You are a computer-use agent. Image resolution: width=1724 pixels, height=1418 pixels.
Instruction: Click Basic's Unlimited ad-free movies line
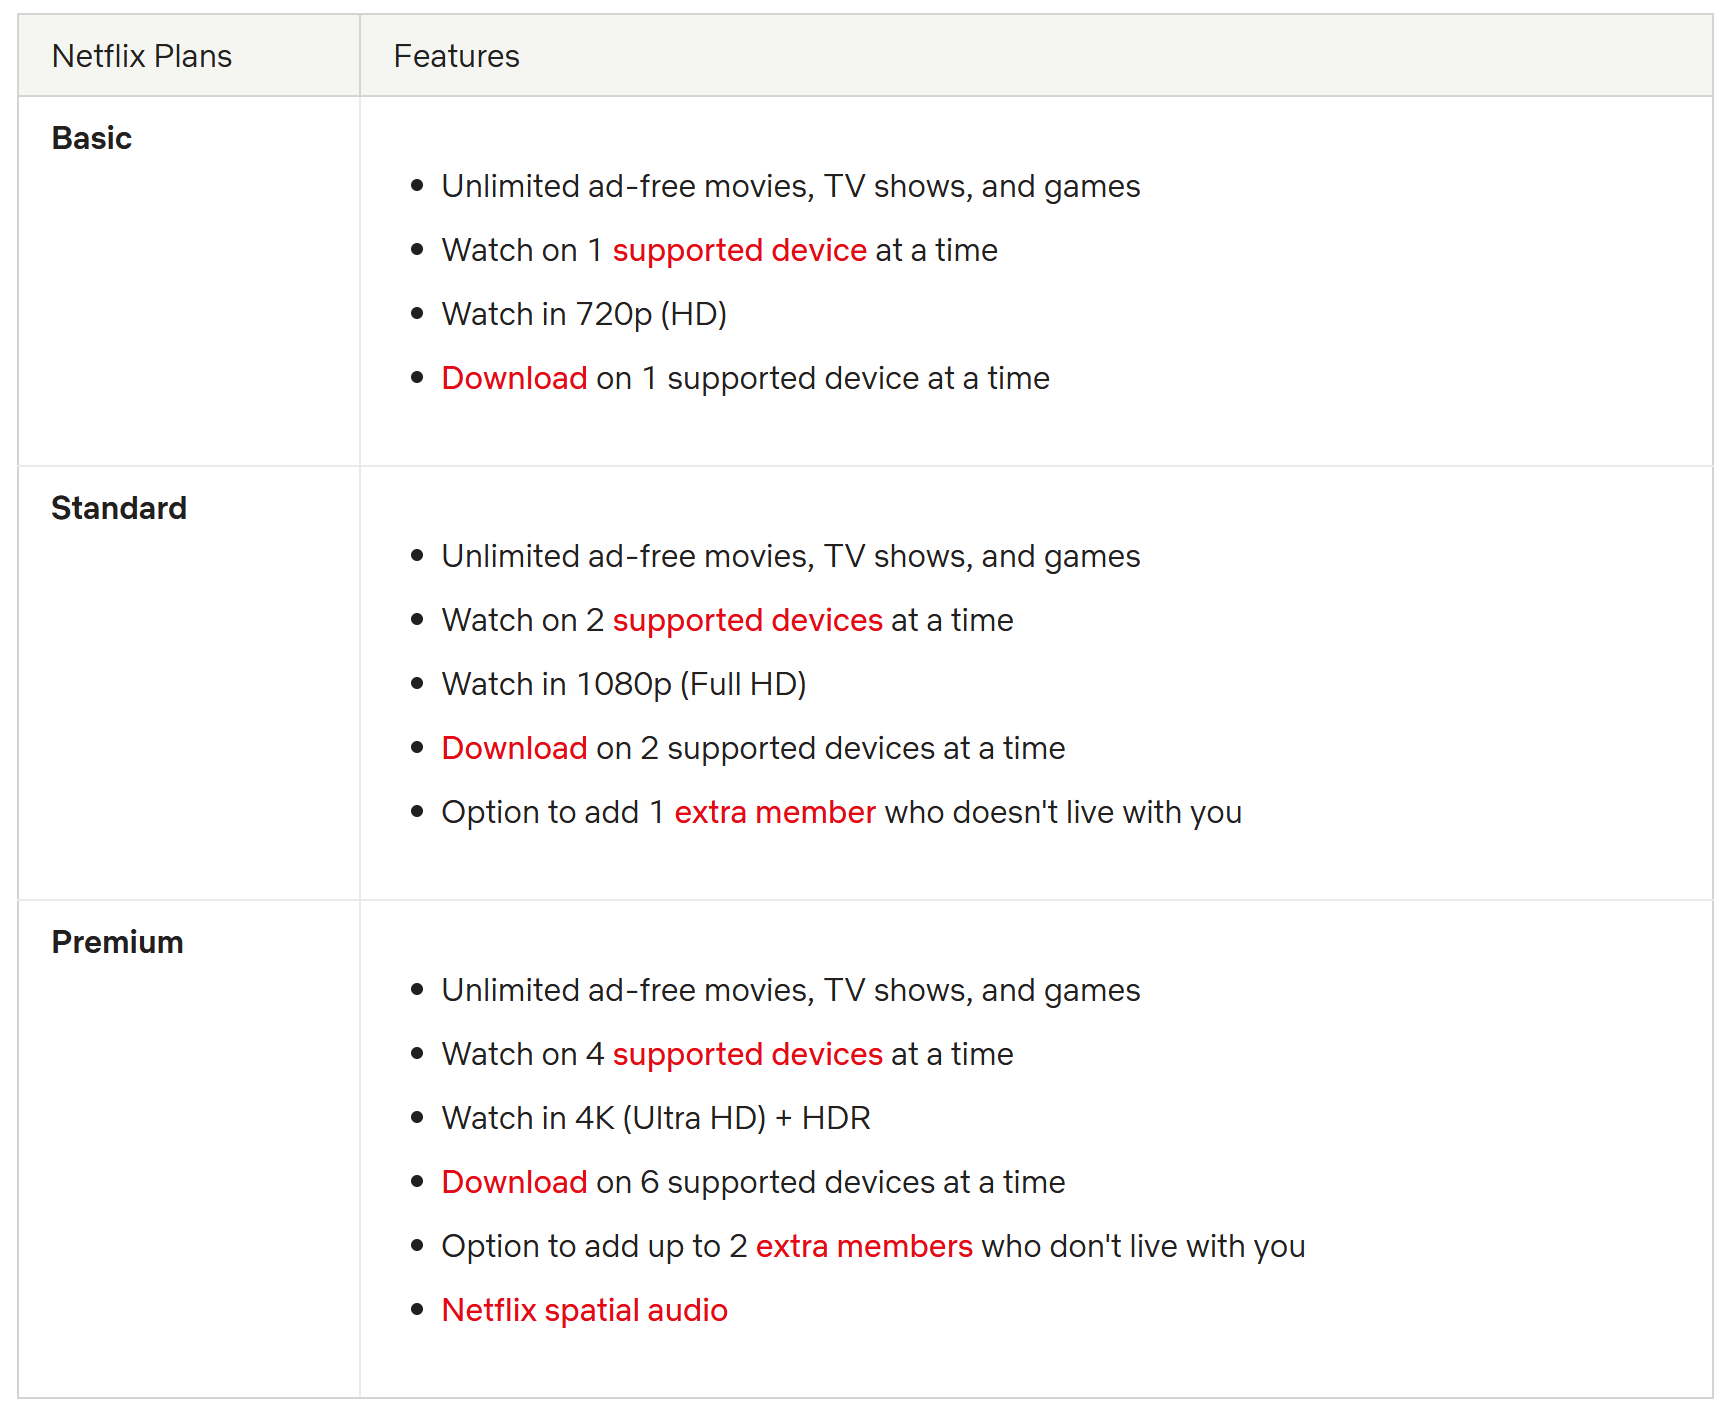point(791,186)
